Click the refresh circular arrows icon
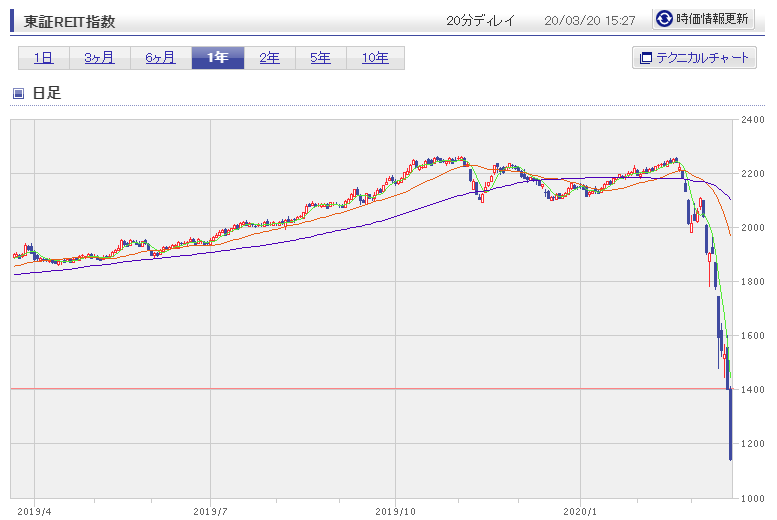Image resolution: width=777 pixels, height=520 pixels. pos(664,19)
